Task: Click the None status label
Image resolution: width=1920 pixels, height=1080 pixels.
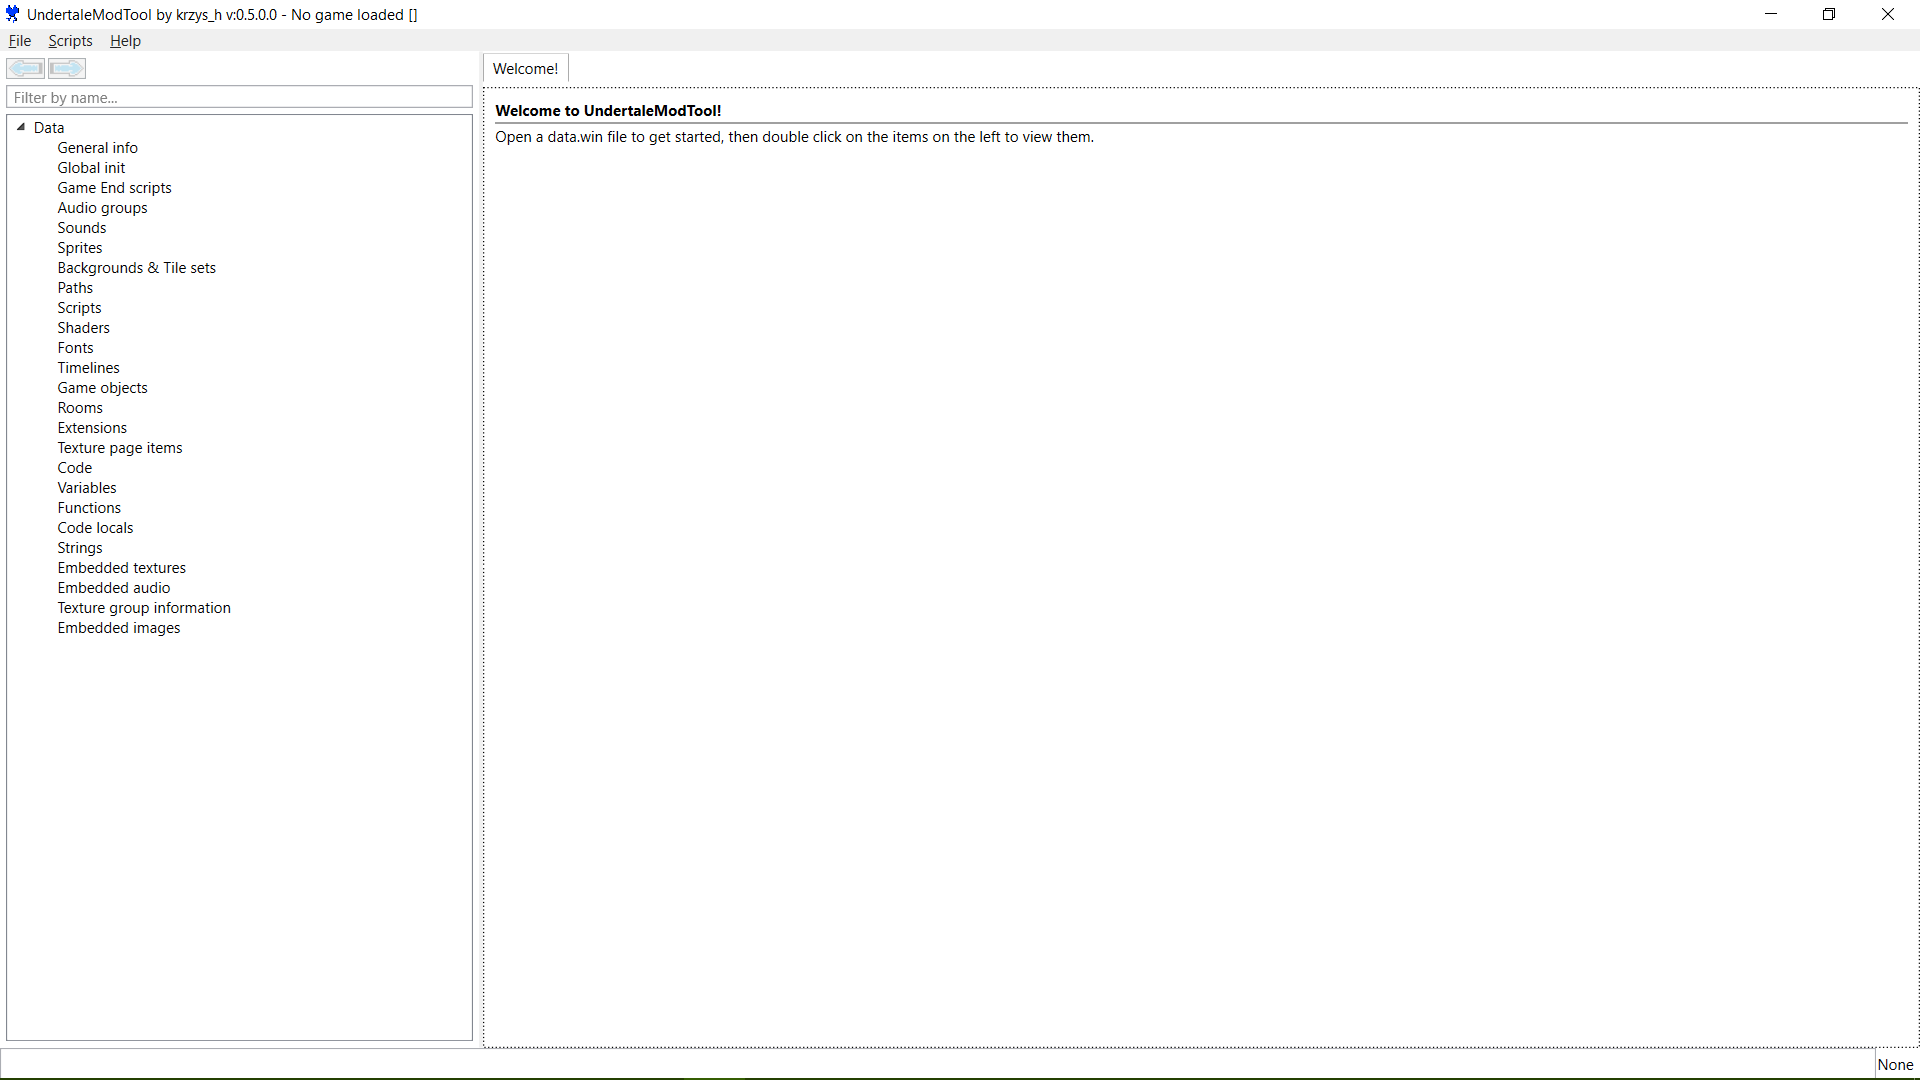Action: [x=1895, y=1064]
